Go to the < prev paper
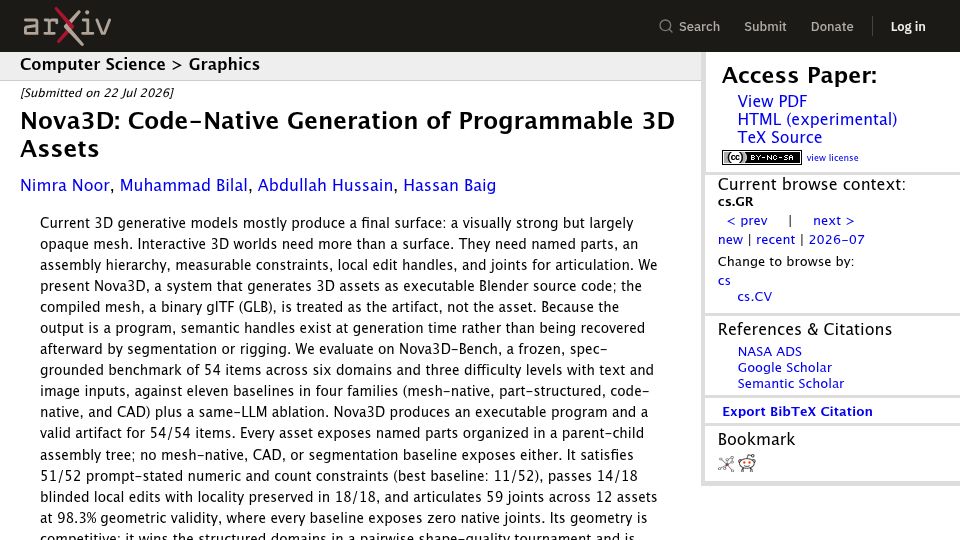 coord(746,220)
